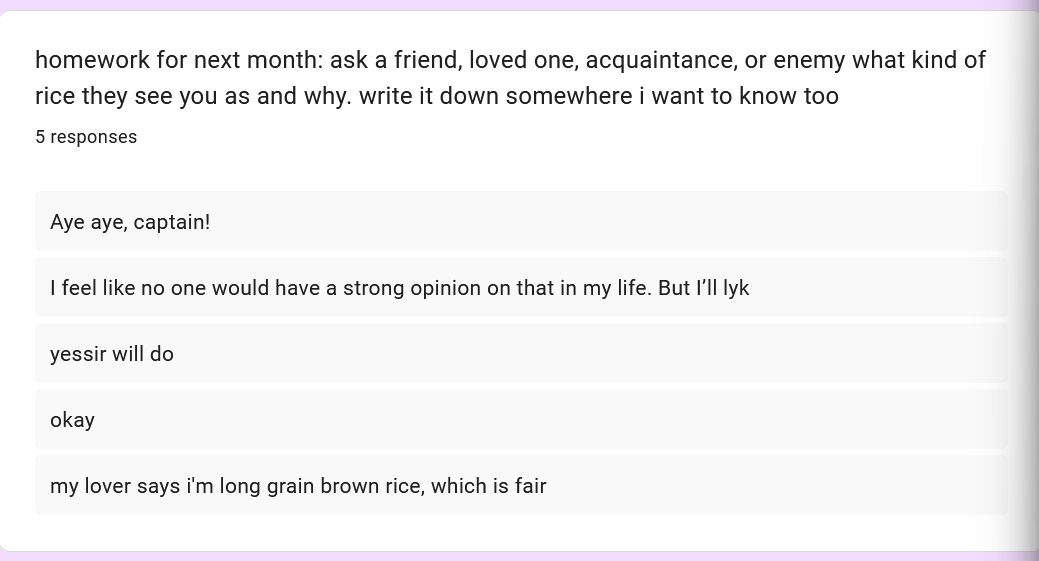
Task: Click the second line of the question beginning "rice they see"
Action: click(436, 96)
